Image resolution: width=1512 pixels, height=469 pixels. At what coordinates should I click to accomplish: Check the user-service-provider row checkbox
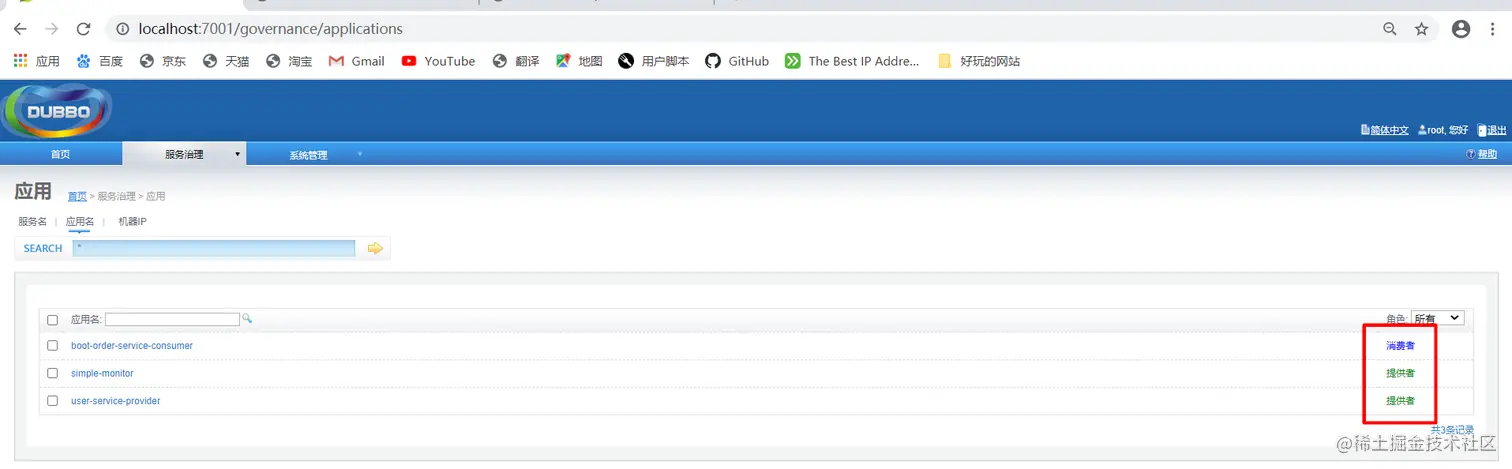click(53, 402)
